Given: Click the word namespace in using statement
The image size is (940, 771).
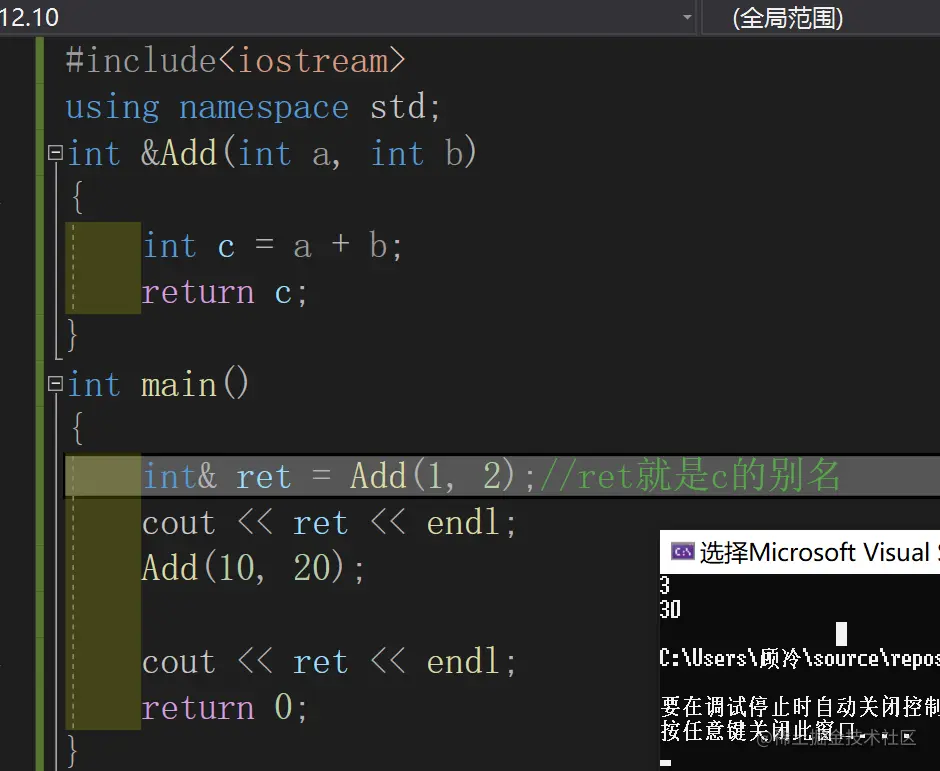Looking at the screenshot, I should point(265,107).
